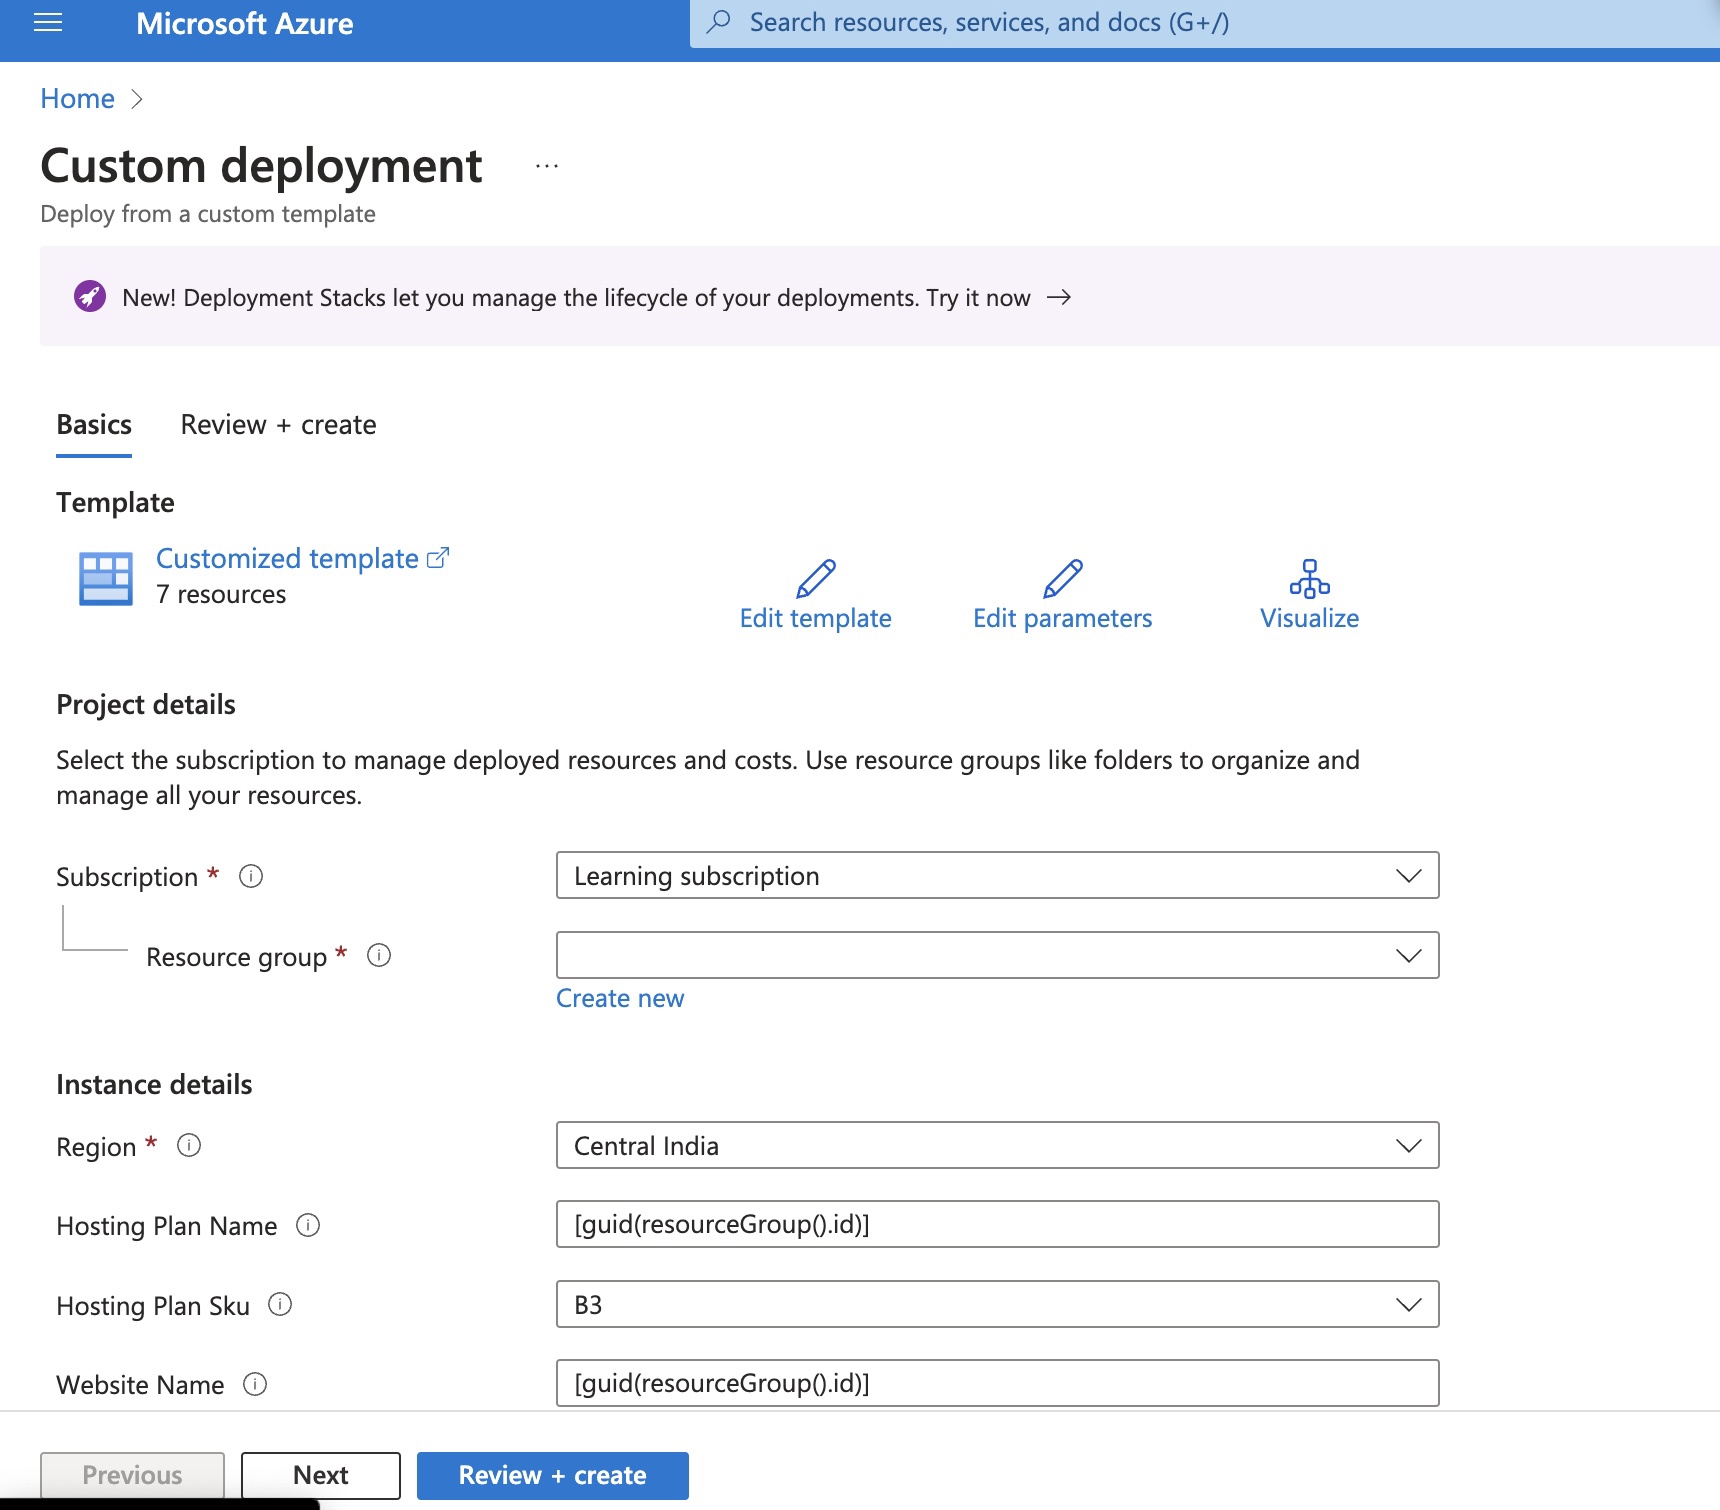
Task: Switch to the Basics tab
Action: pyautogui.click(x=94, y=425)
